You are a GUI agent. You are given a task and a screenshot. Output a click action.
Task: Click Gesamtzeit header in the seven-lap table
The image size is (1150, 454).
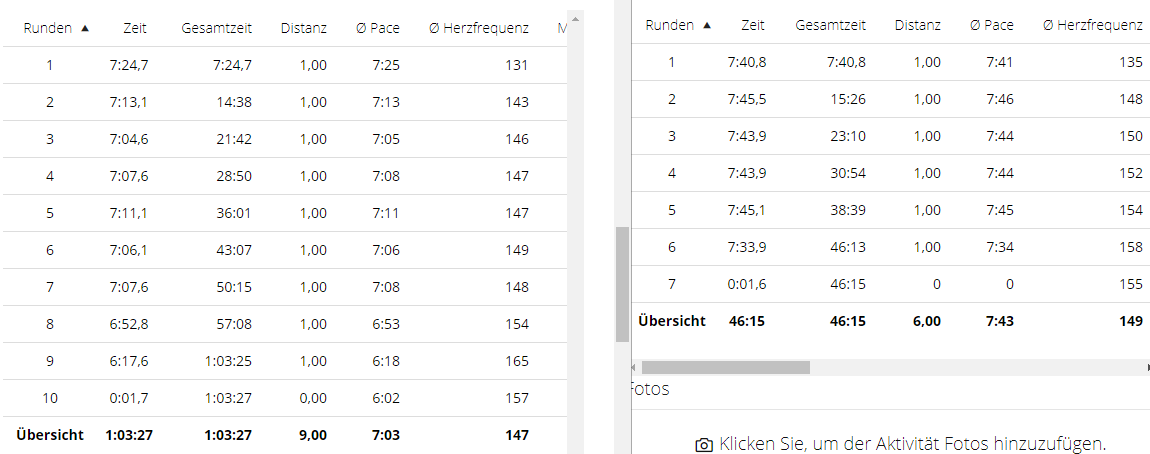coord(830,25)
